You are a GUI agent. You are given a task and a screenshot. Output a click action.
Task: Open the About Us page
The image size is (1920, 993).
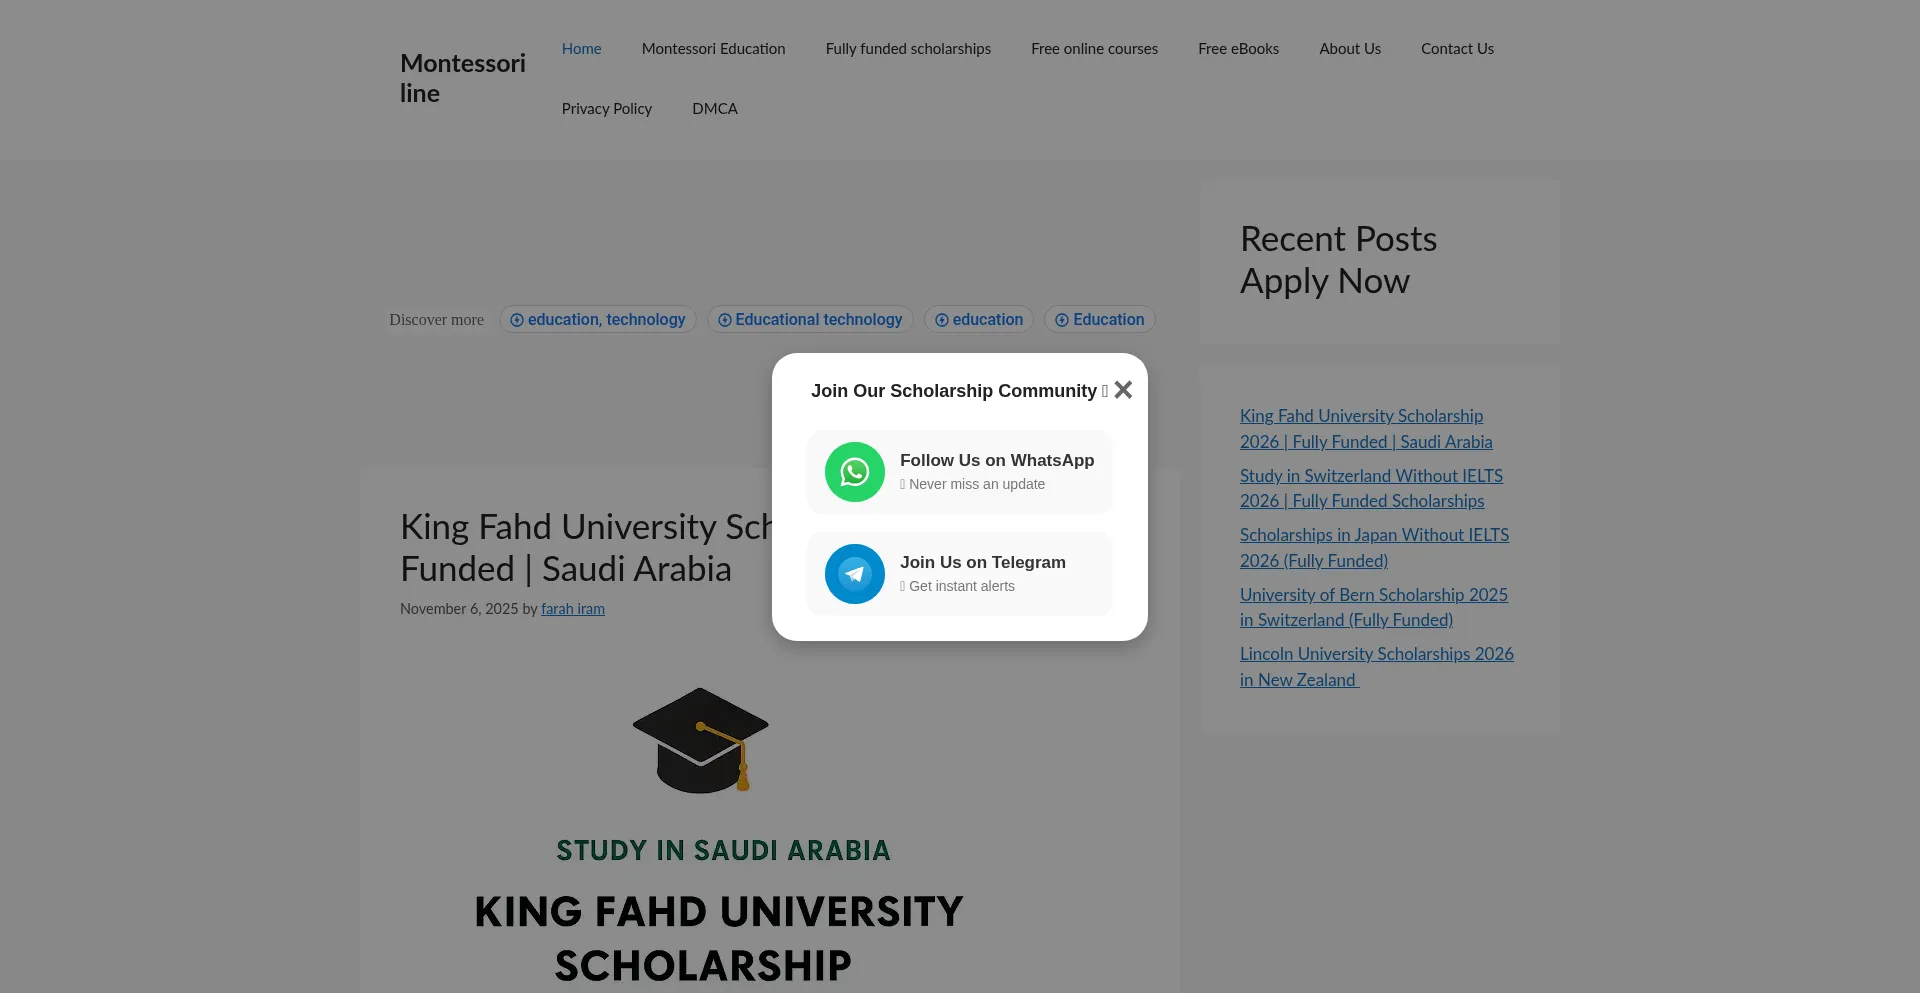(1349, 49)
